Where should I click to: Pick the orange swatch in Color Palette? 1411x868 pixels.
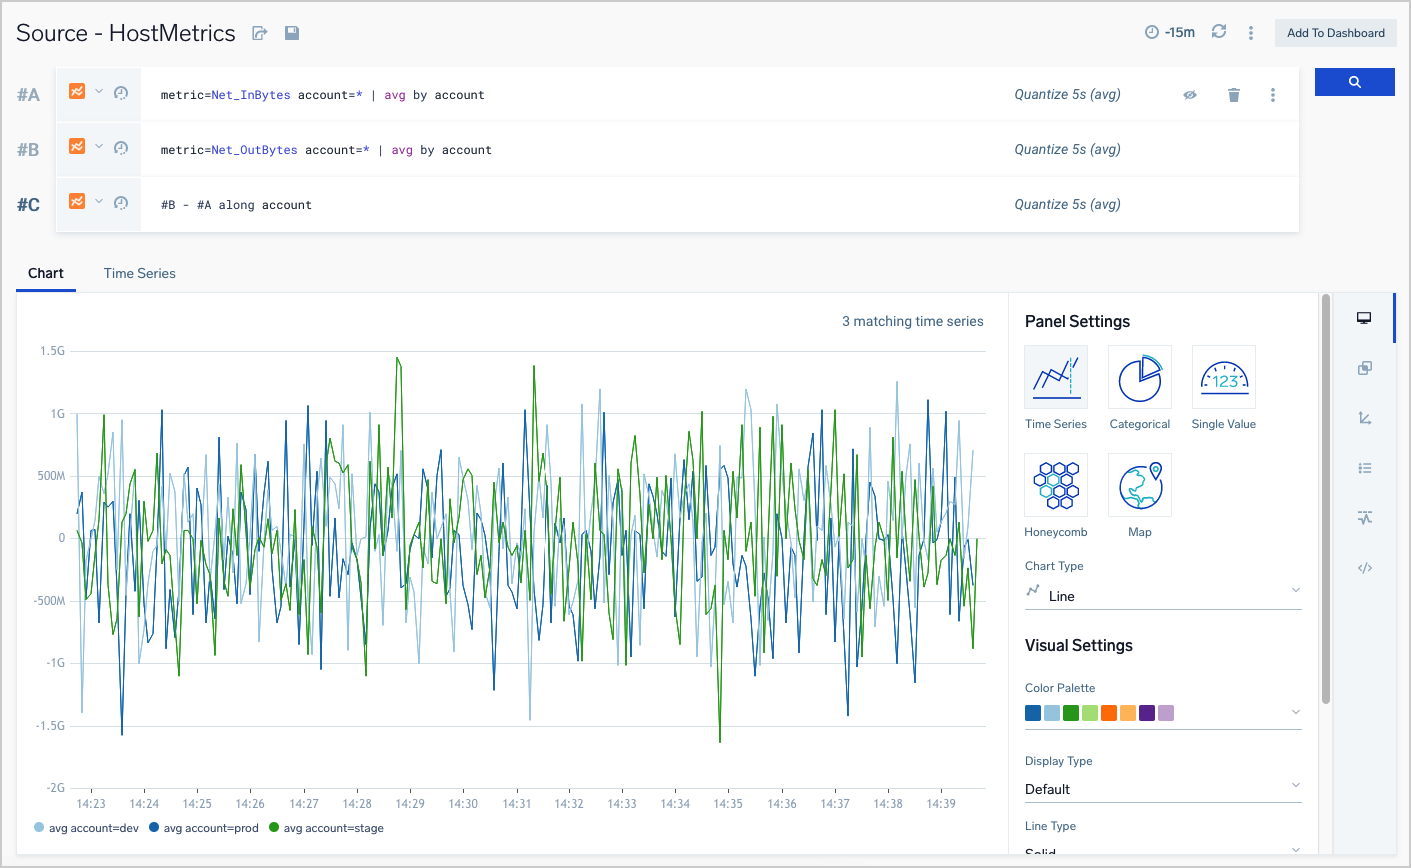click(x=1108, y=713)
